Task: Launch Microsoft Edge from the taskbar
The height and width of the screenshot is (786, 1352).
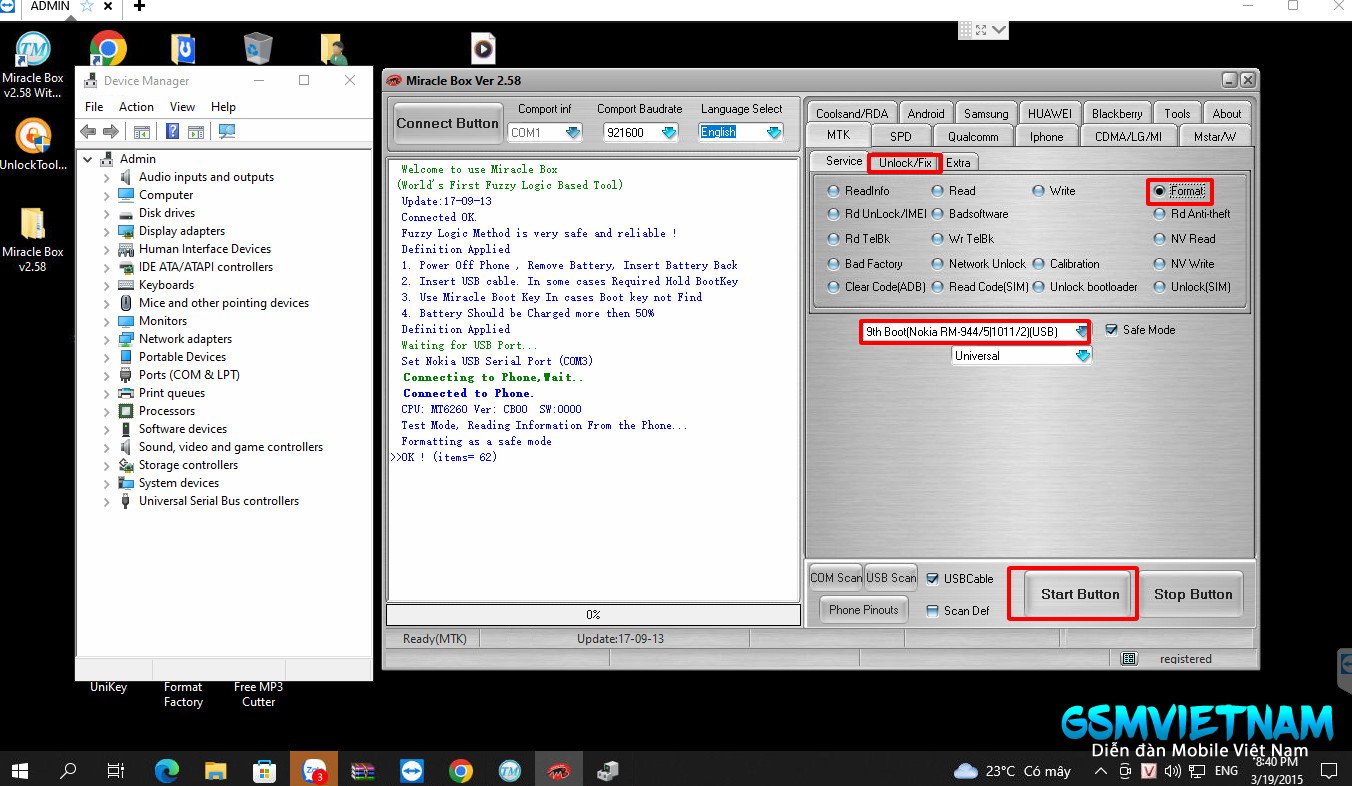Action: (166, 770)
